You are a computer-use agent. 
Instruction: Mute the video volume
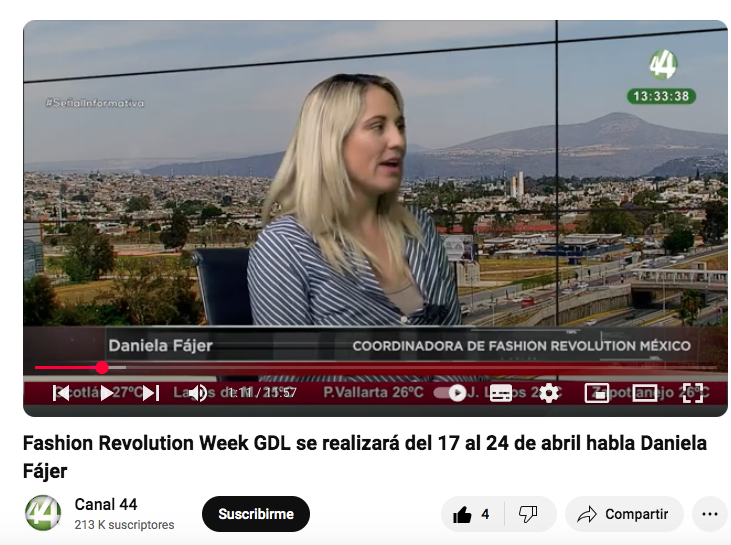click(197, 393)
